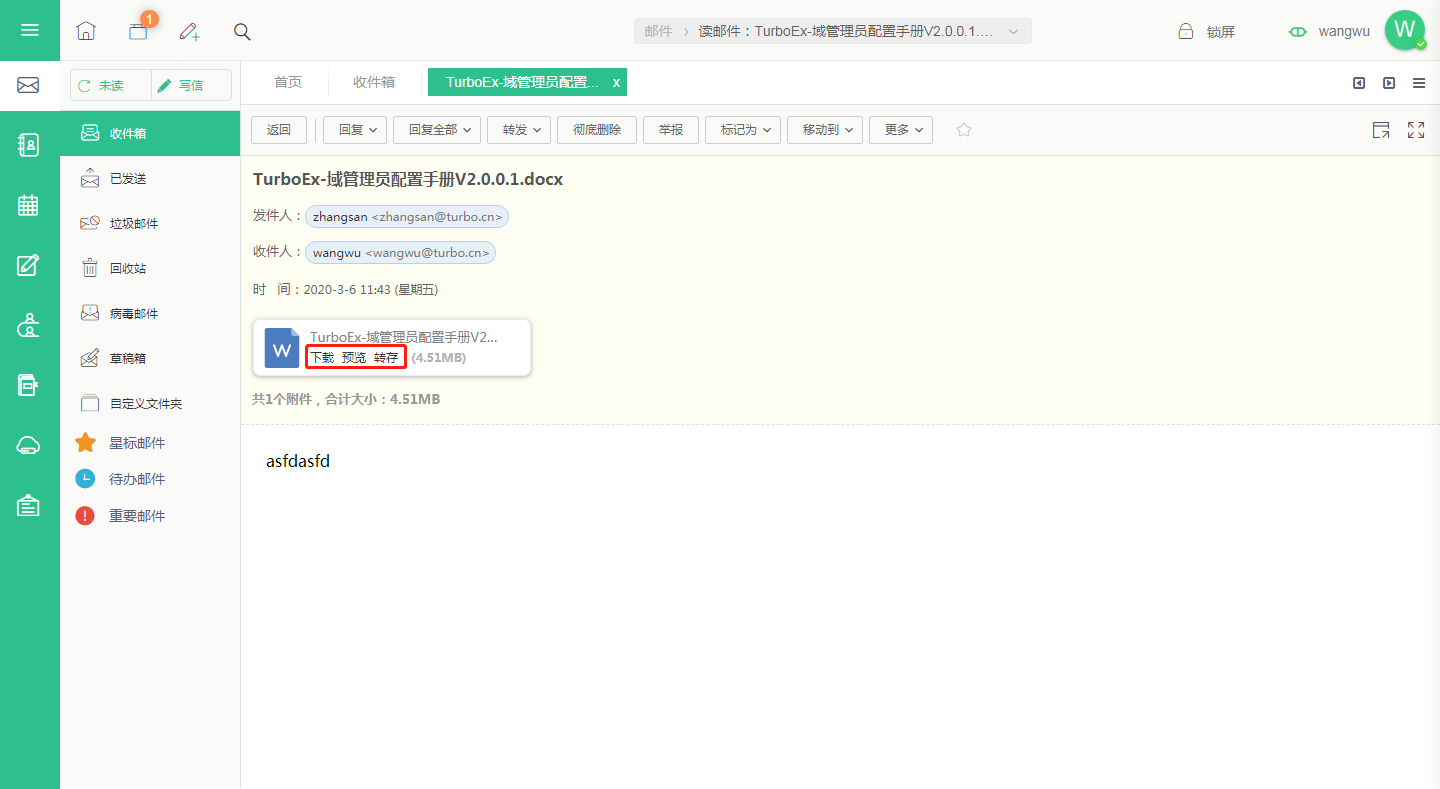Open the tab list menu icon
This screenshot has height=789, width=1440.
point(1419,83)
